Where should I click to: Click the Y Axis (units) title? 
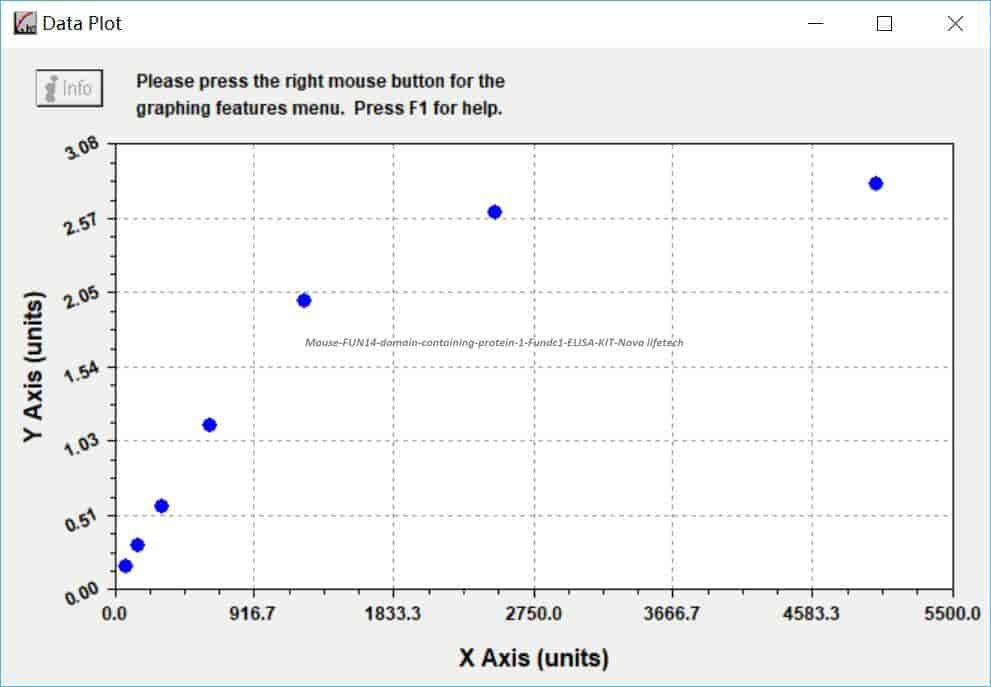[33, 367]
